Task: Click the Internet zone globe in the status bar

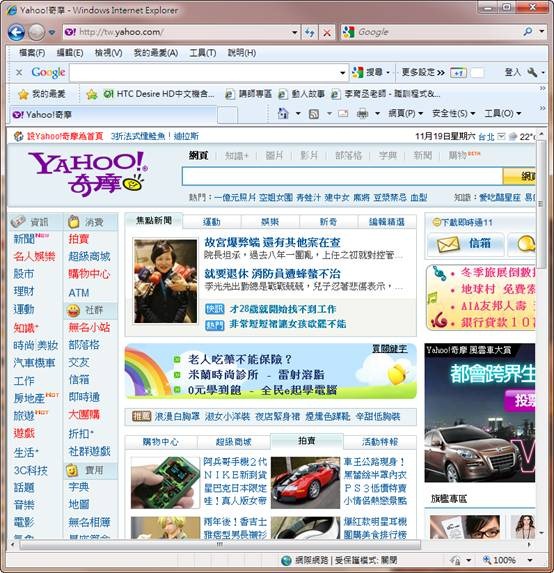Action: click(286, 560)
